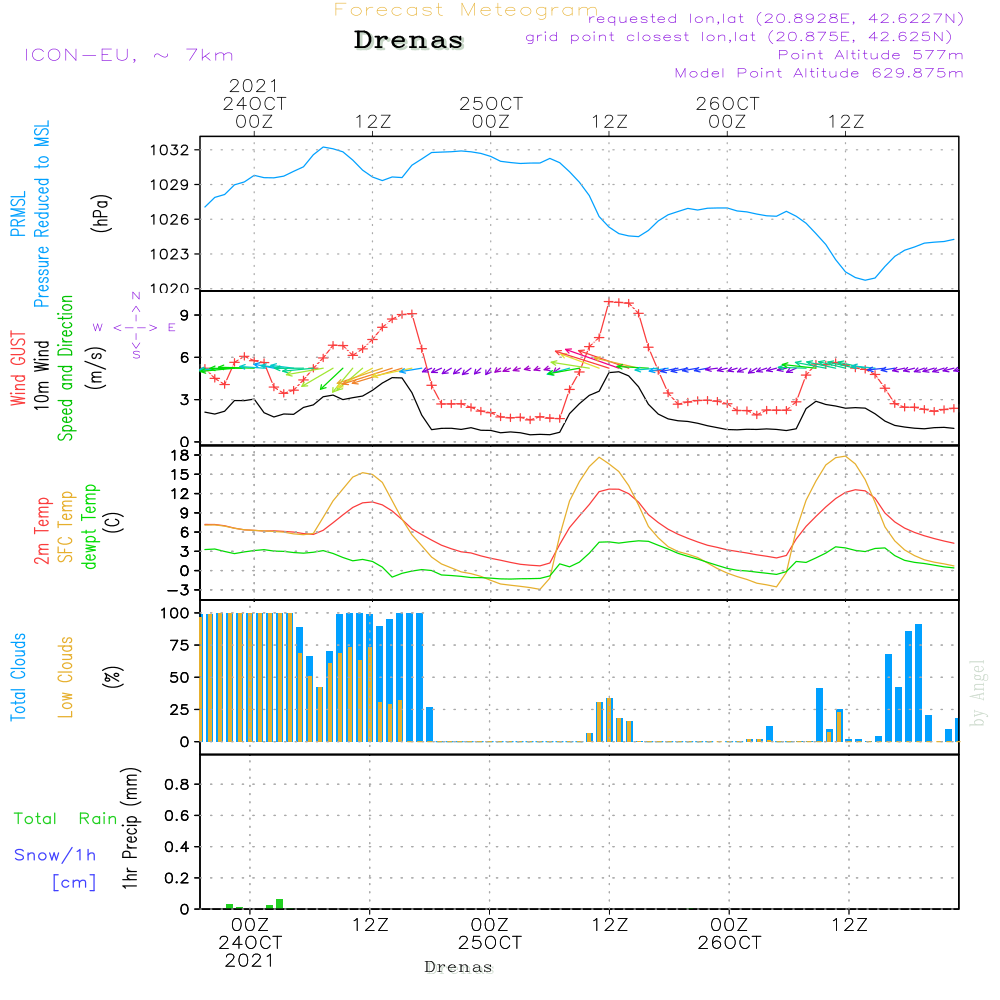
Task: Click the Model Point Altitude 629.875m text
Action: 819,73
